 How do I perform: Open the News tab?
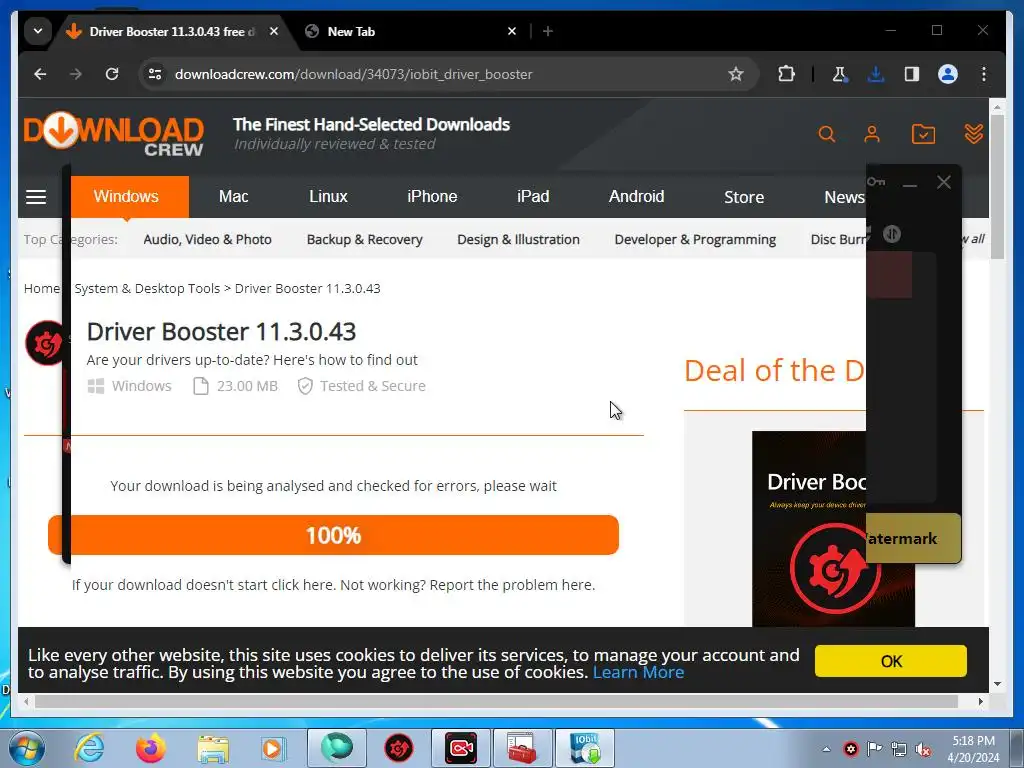[x=844, y=197]
